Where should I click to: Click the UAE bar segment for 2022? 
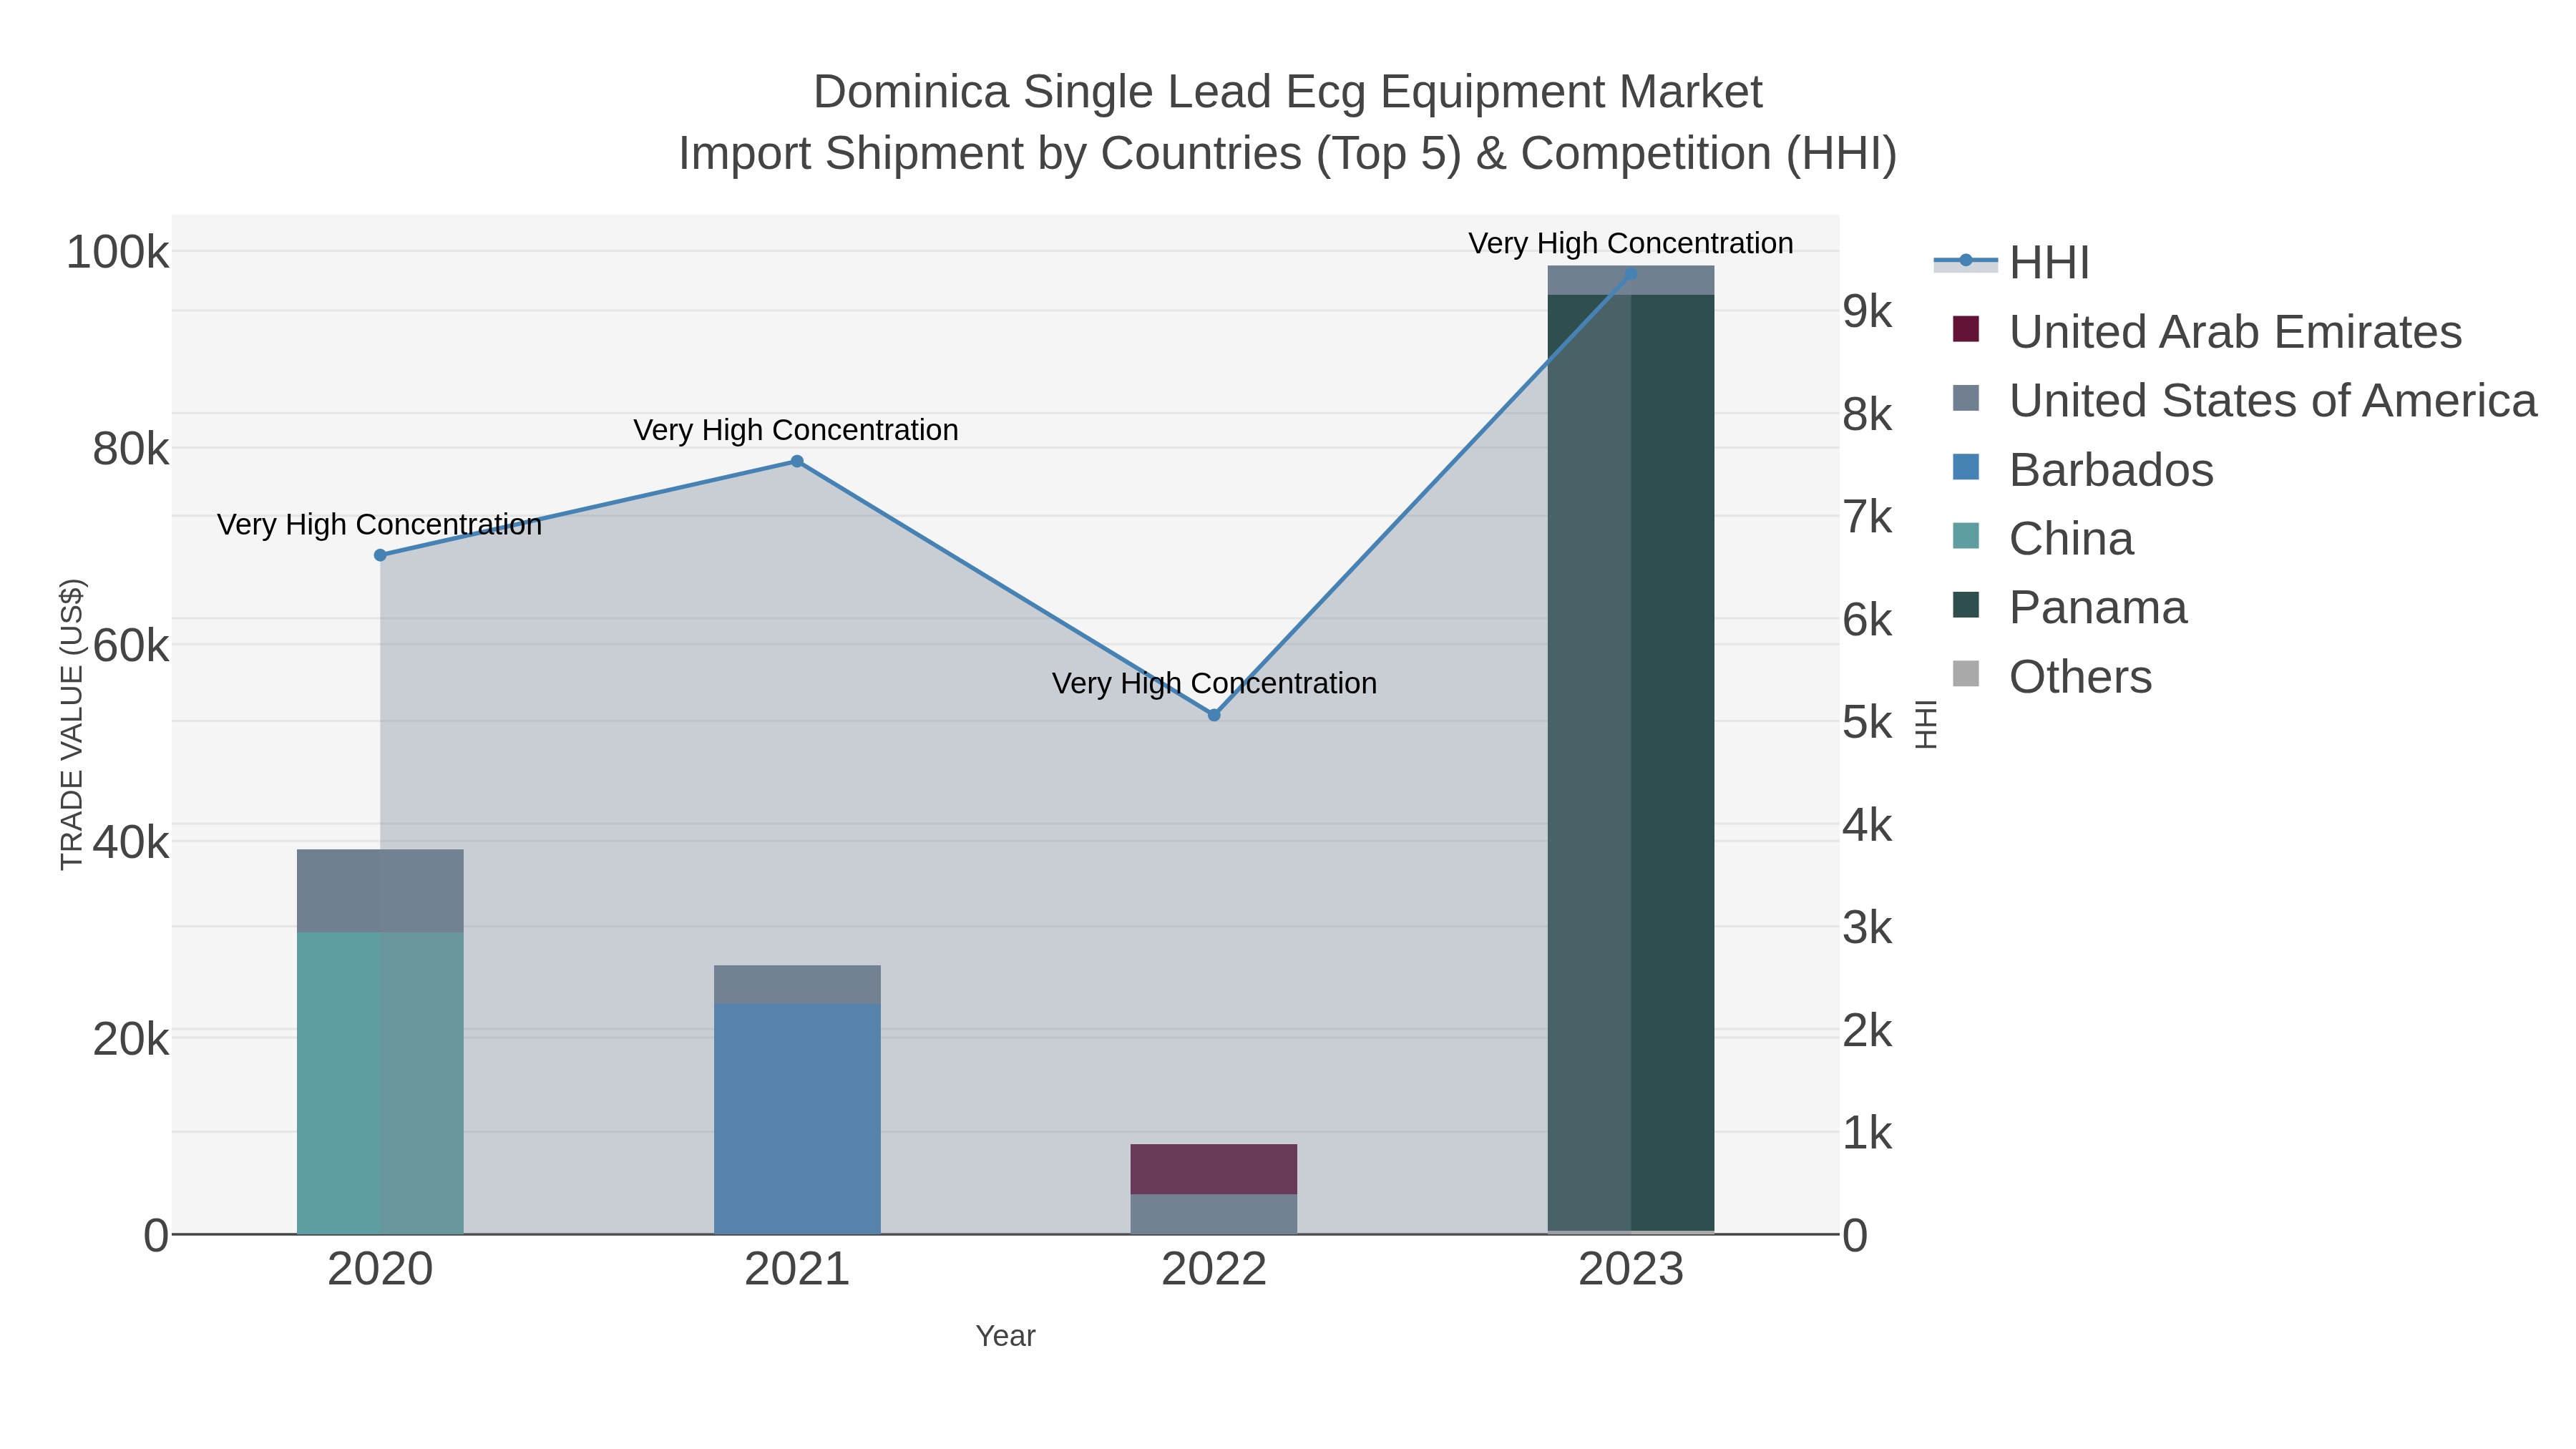(1214, 1169)
